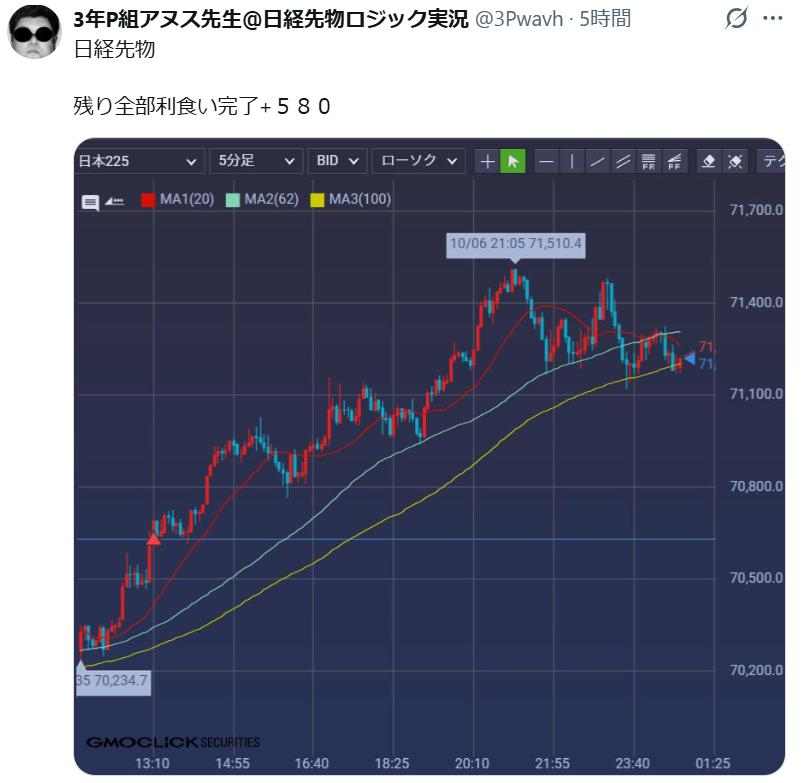Toggle the MA1(20) red legend swatch
This screenshot has height=783, width=807.
coord(148,200)
